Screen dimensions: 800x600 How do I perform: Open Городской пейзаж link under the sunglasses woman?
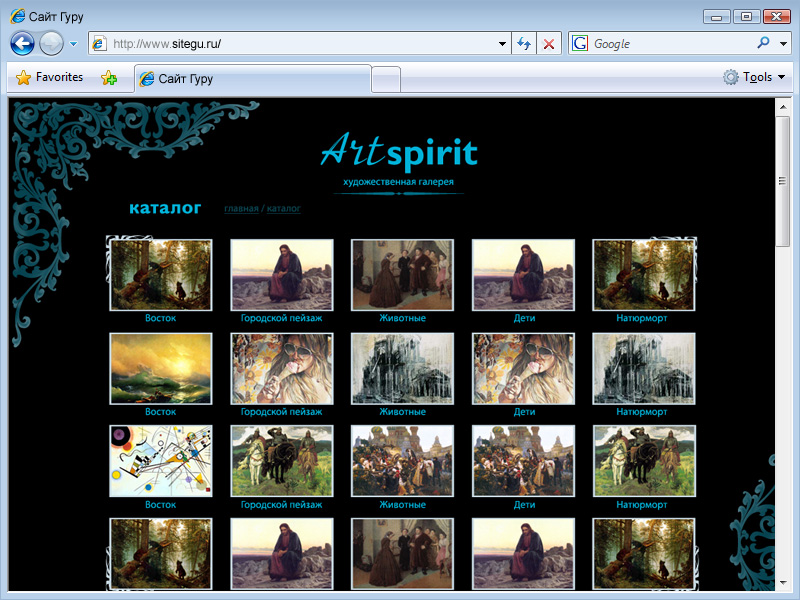pyautogui.click(x=282, y=412)
